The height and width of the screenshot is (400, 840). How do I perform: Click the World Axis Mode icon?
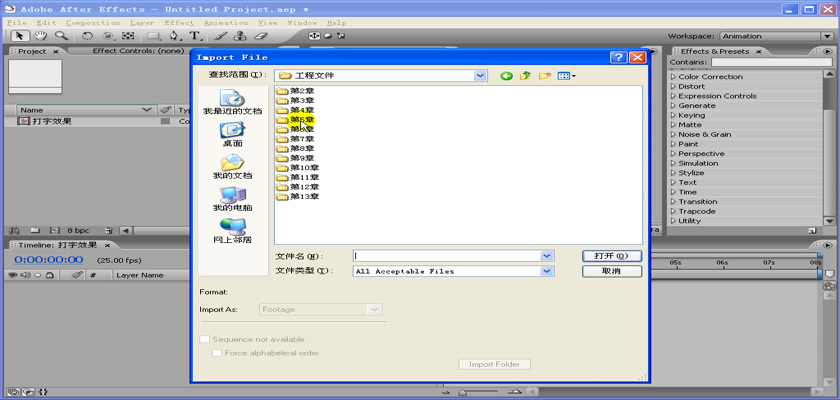(327, 36)
